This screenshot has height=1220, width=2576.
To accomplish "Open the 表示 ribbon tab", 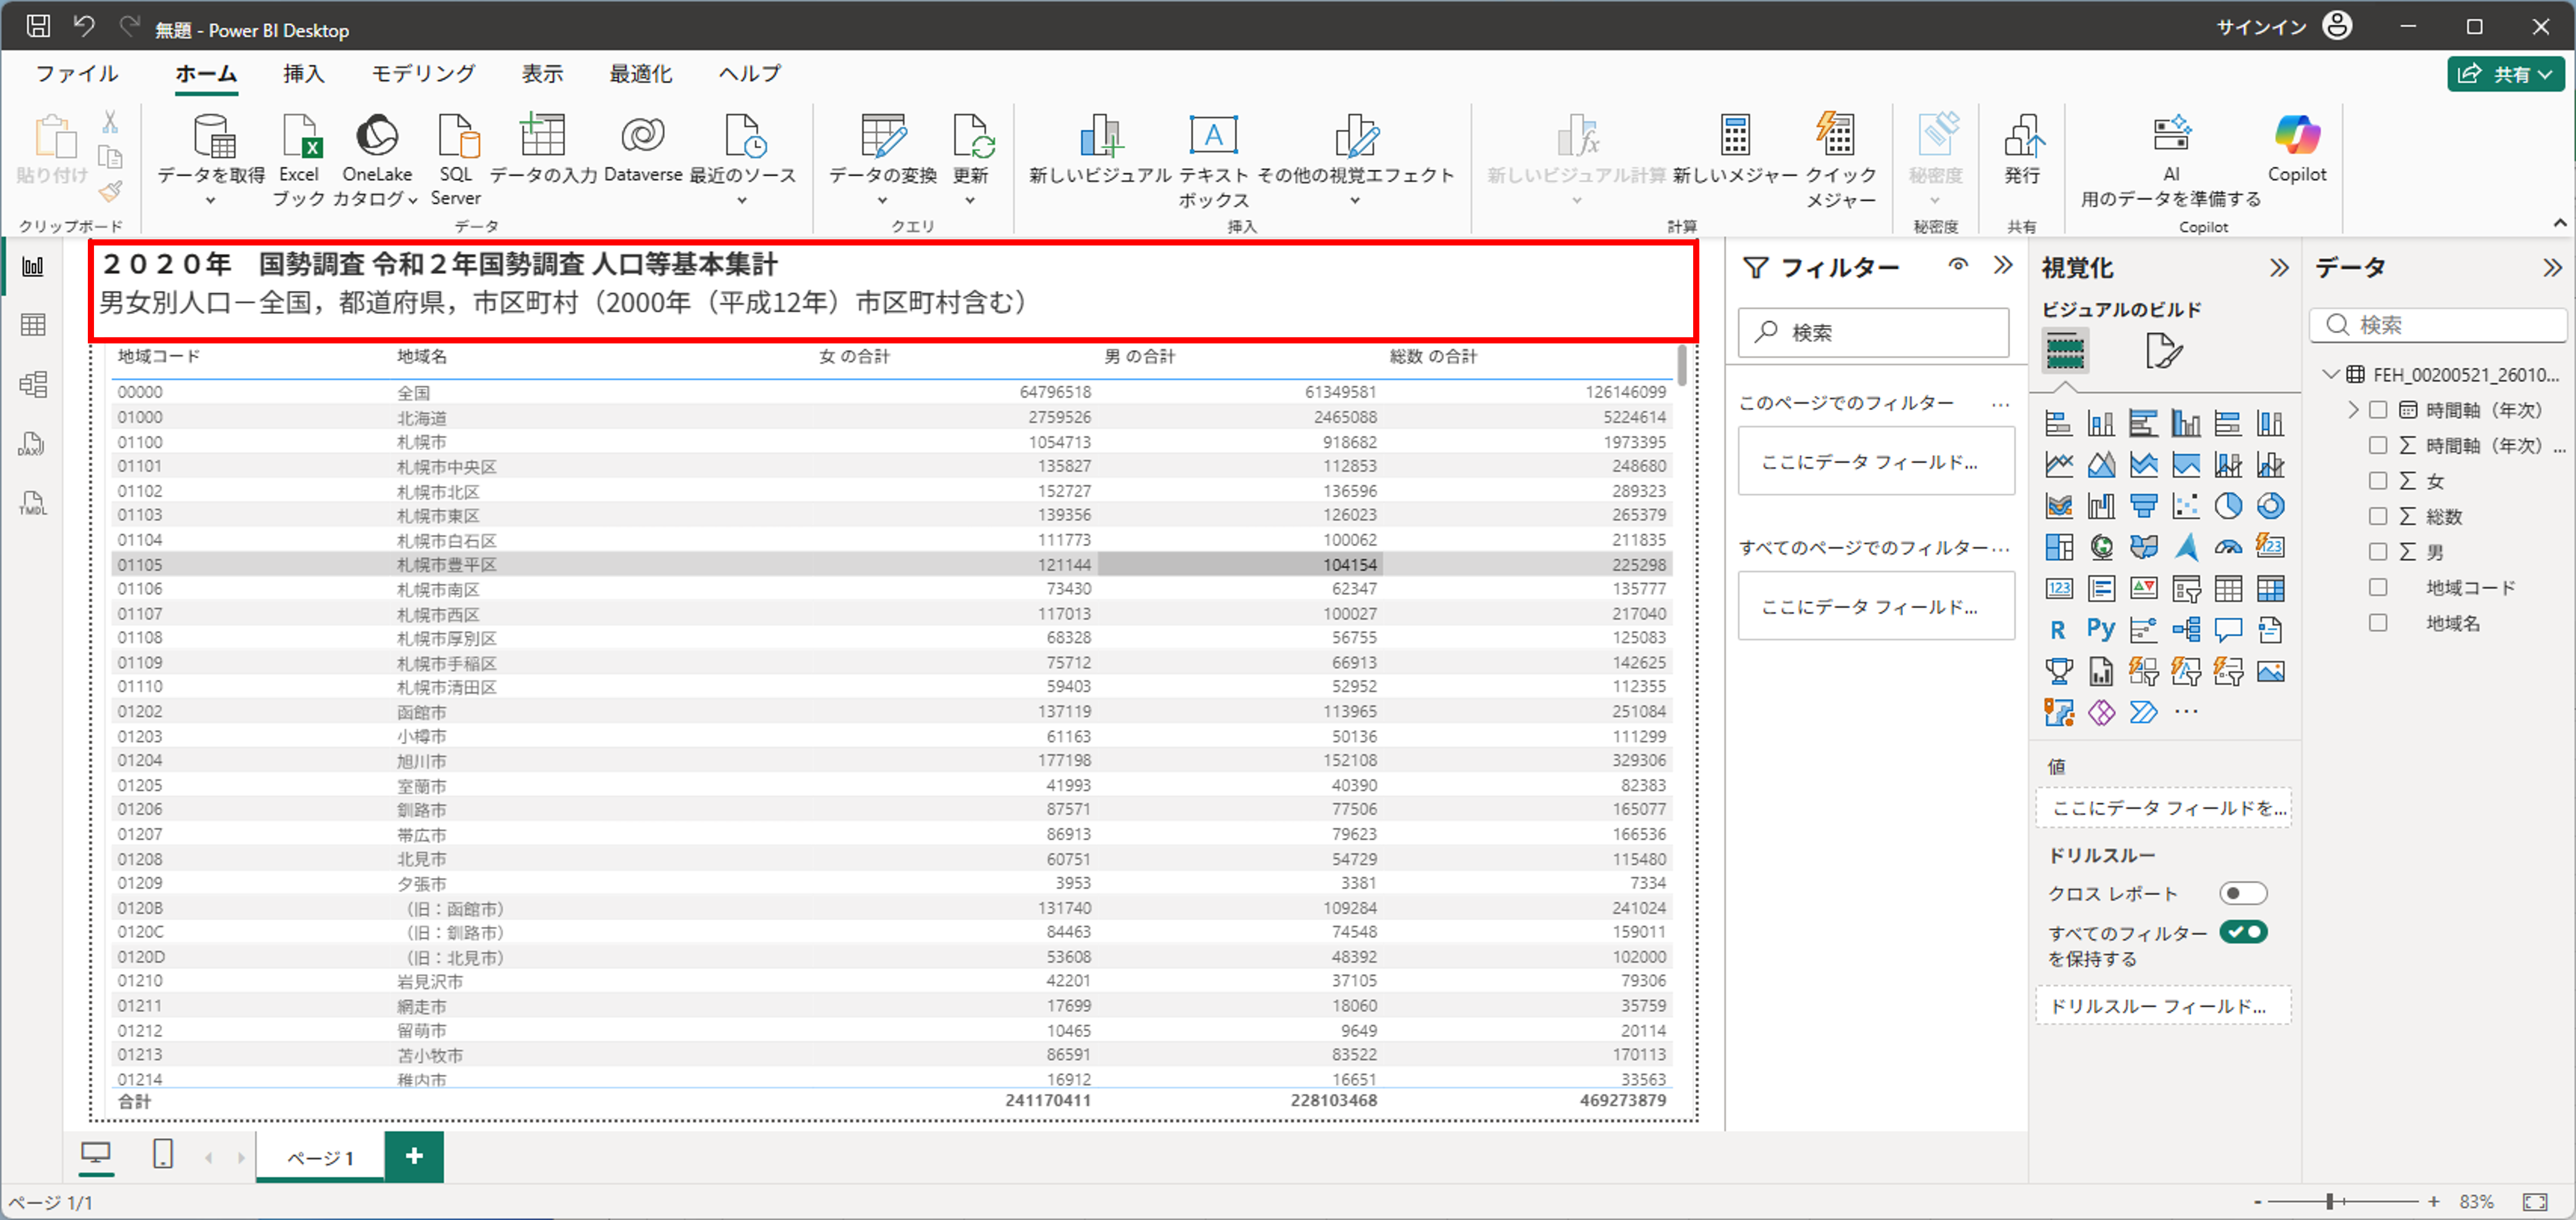I will coord(542,74).
